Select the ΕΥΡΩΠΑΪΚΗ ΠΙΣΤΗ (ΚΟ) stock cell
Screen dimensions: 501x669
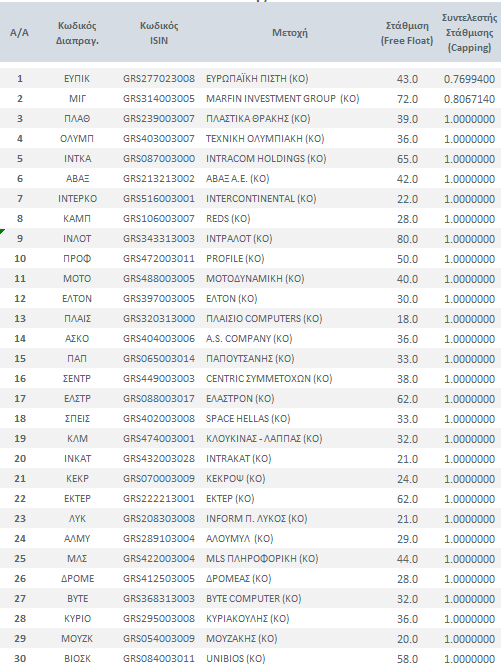click(x=257, y=79)
